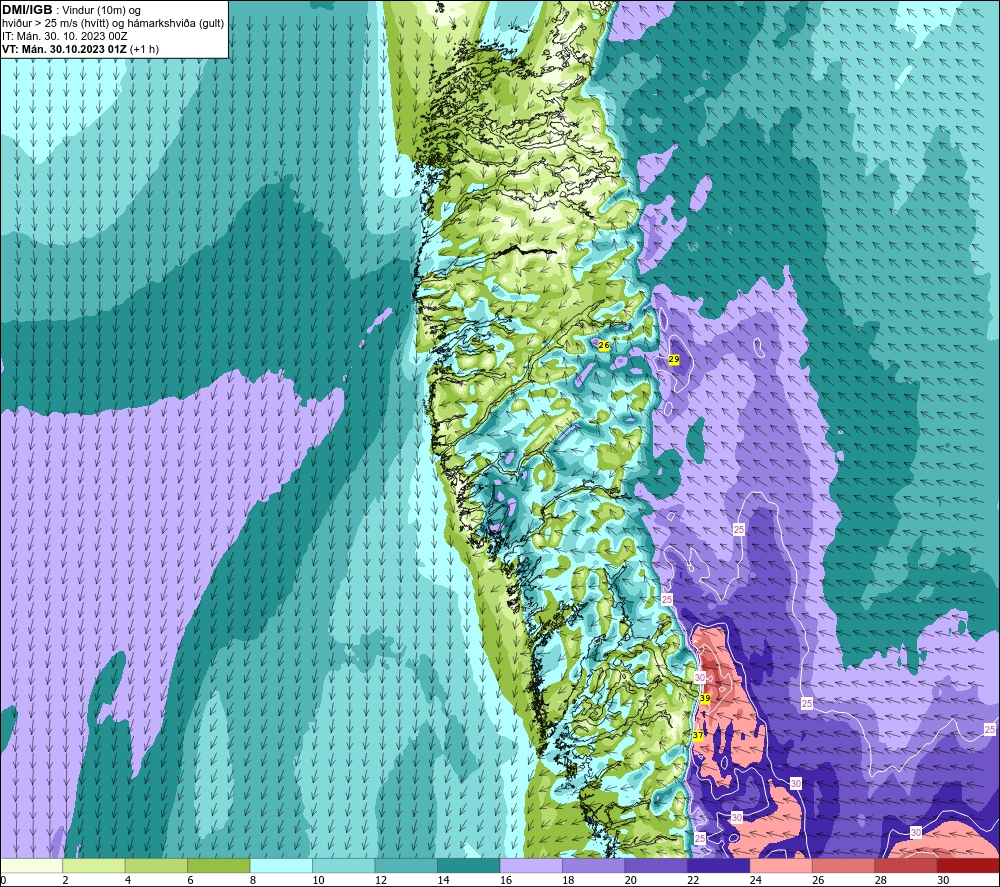Click the legend scale number 24

pyautogui.click(x=756, y=880)
